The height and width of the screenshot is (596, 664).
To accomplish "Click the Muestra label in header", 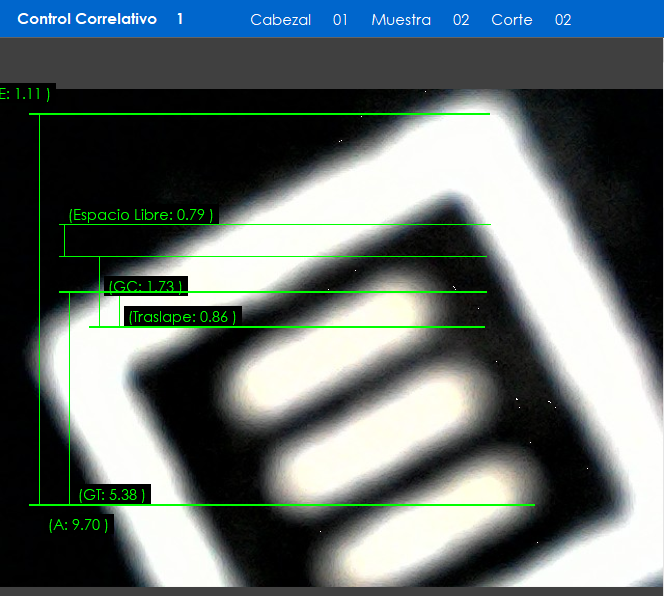I will tap(400, 20).
